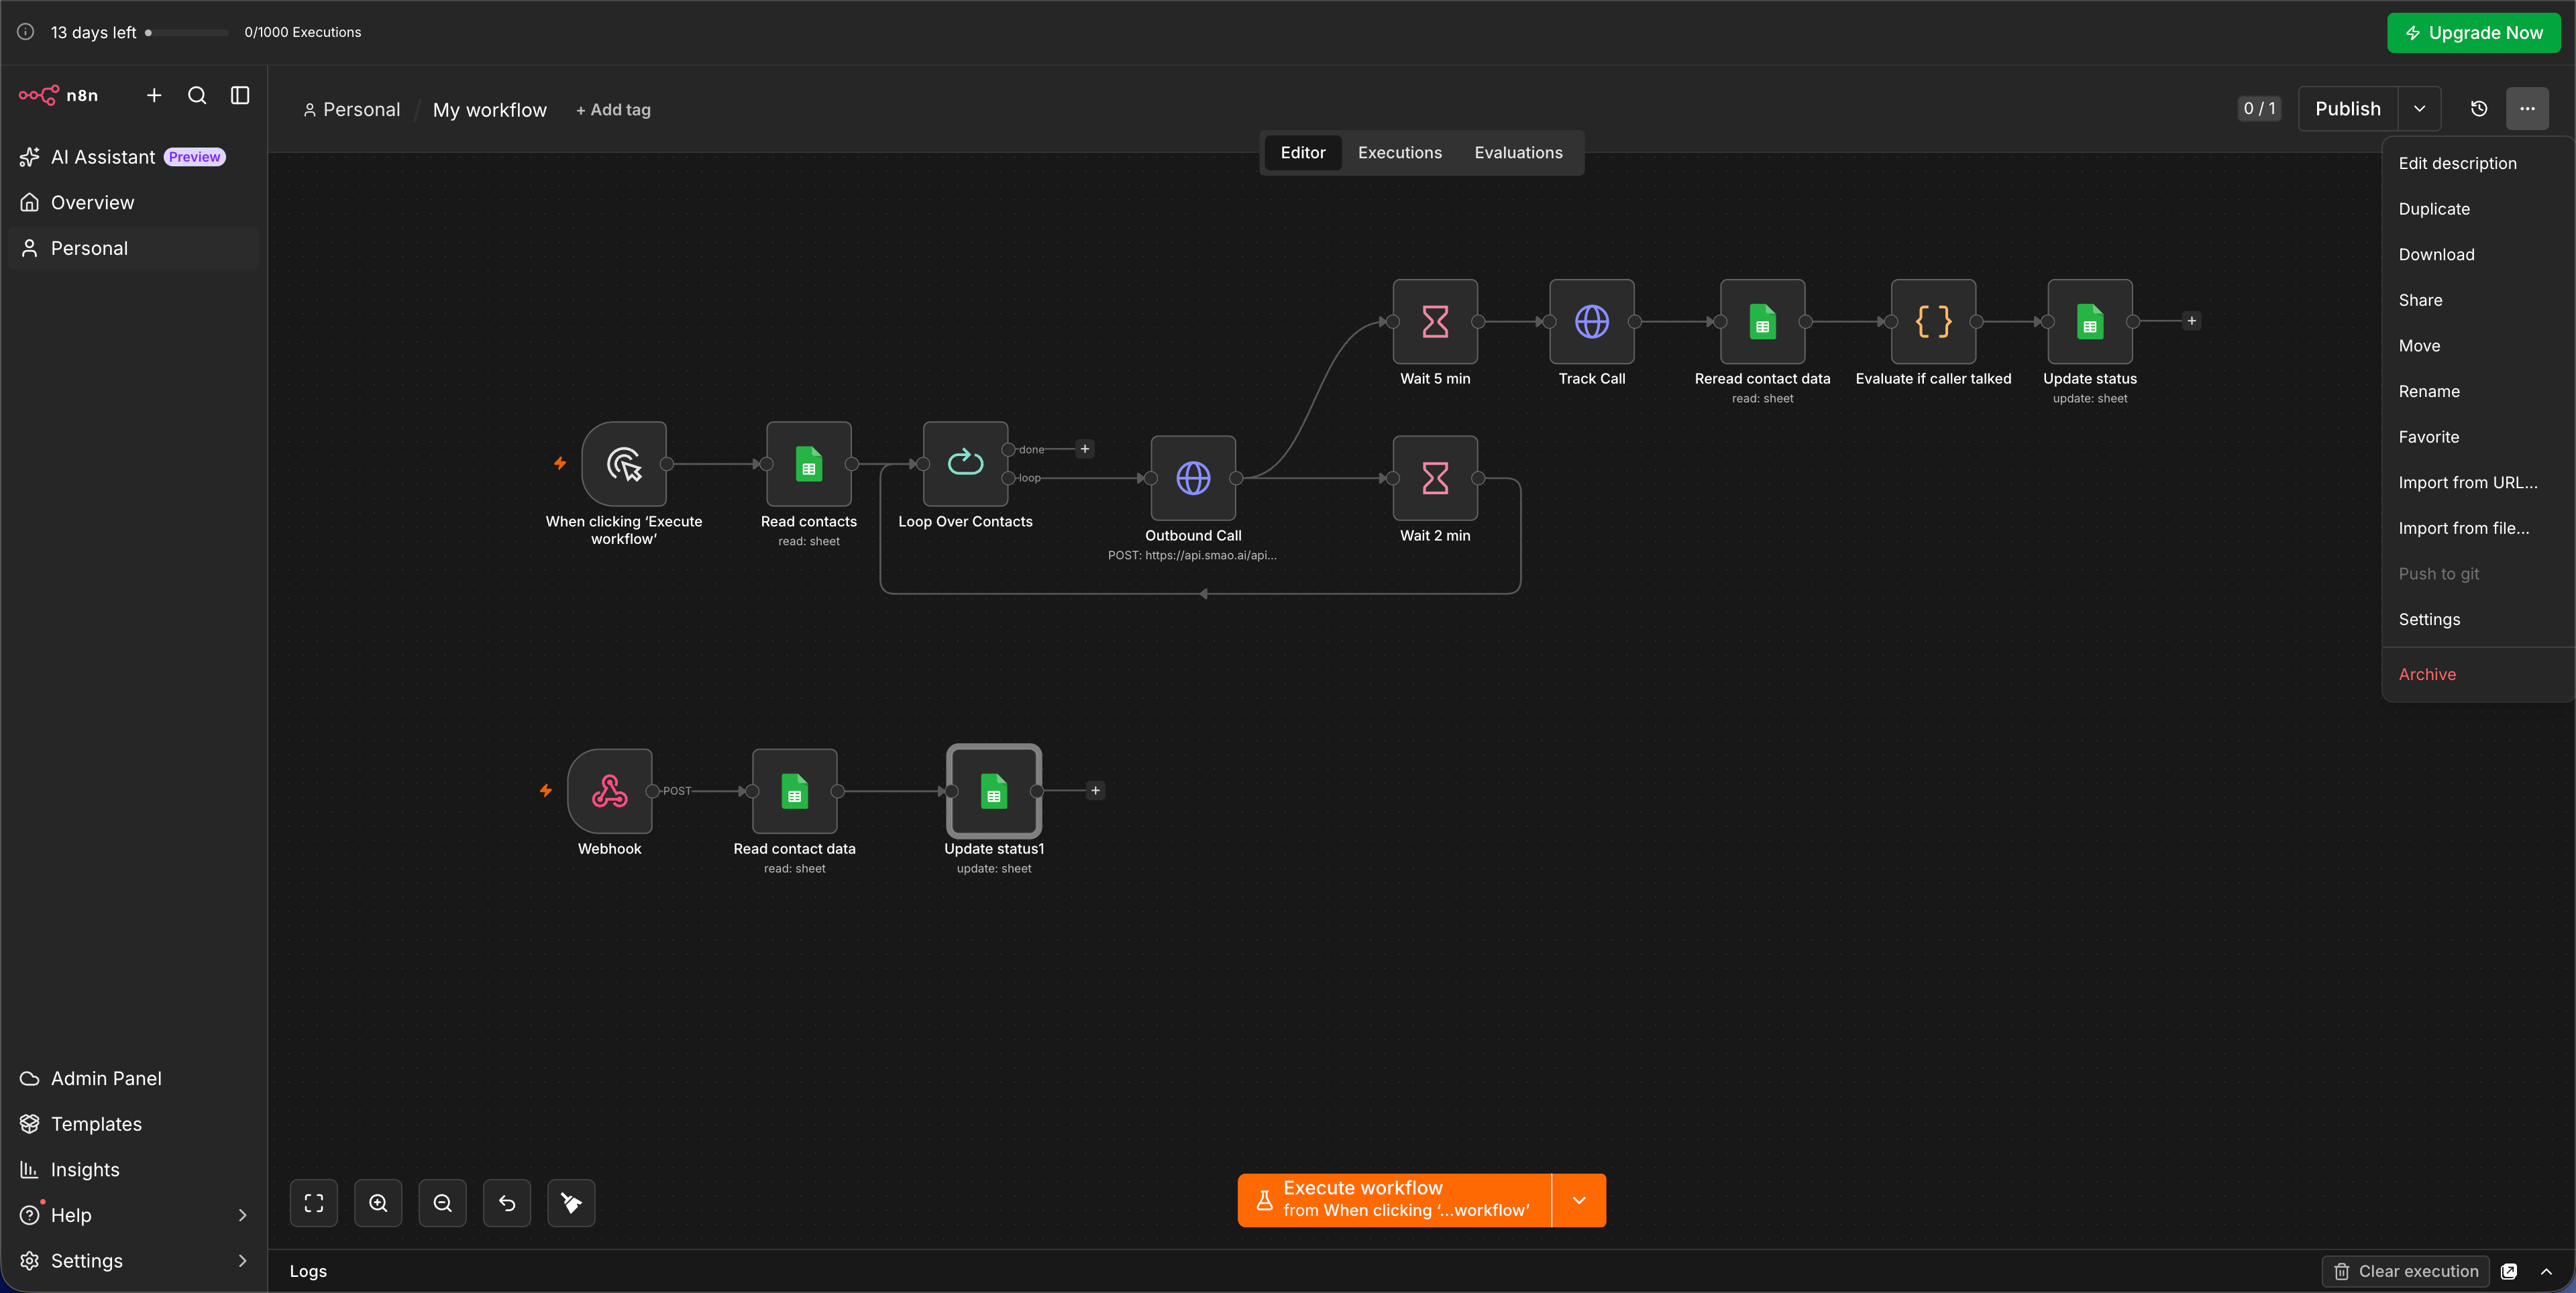Click the trial info icon
The height and width of the screenshot is (1293, 2576).
point(26,32)
